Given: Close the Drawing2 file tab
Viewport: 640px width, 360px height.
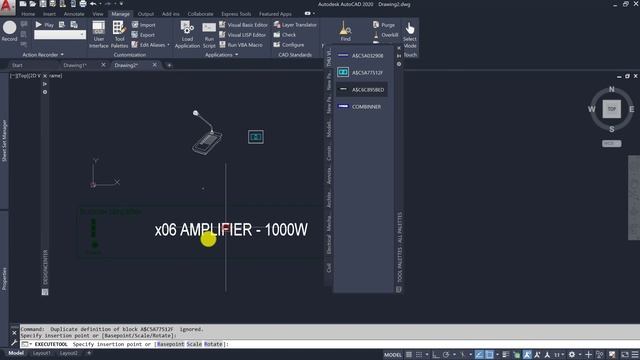Looking at the screenshot, I should pos(155,65).
